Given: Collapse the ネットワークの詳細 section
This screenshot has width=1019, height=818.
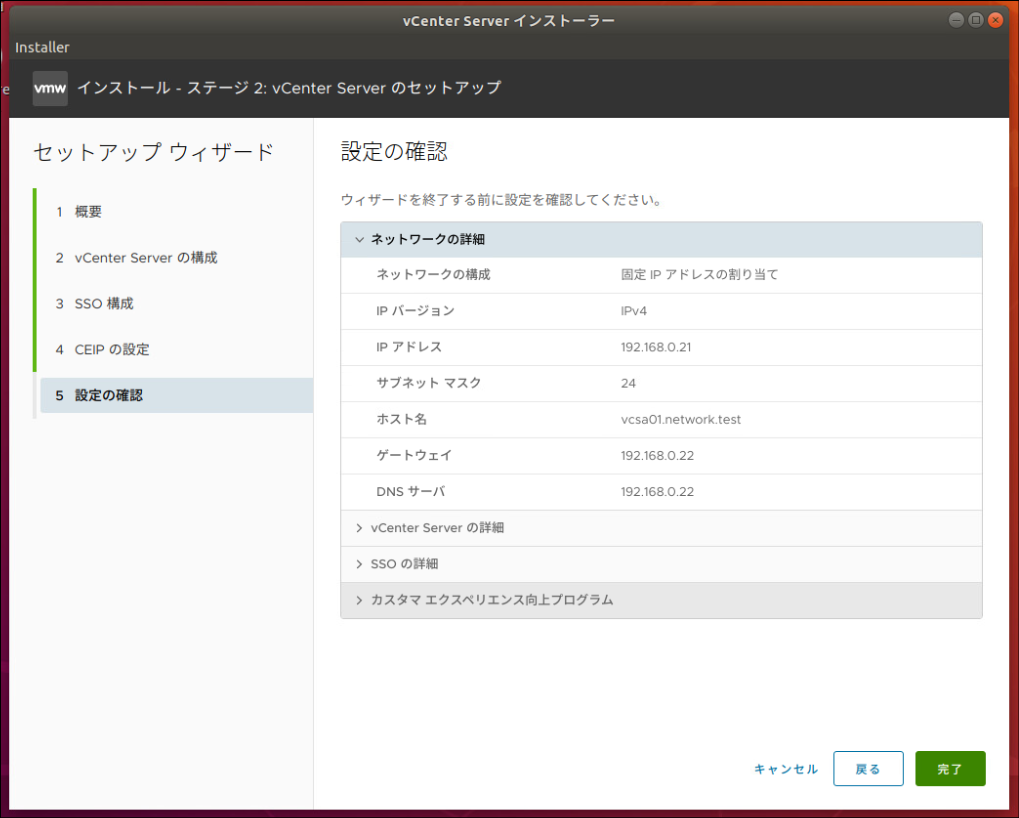Looking at the screenshot, I should coord(661,240).
